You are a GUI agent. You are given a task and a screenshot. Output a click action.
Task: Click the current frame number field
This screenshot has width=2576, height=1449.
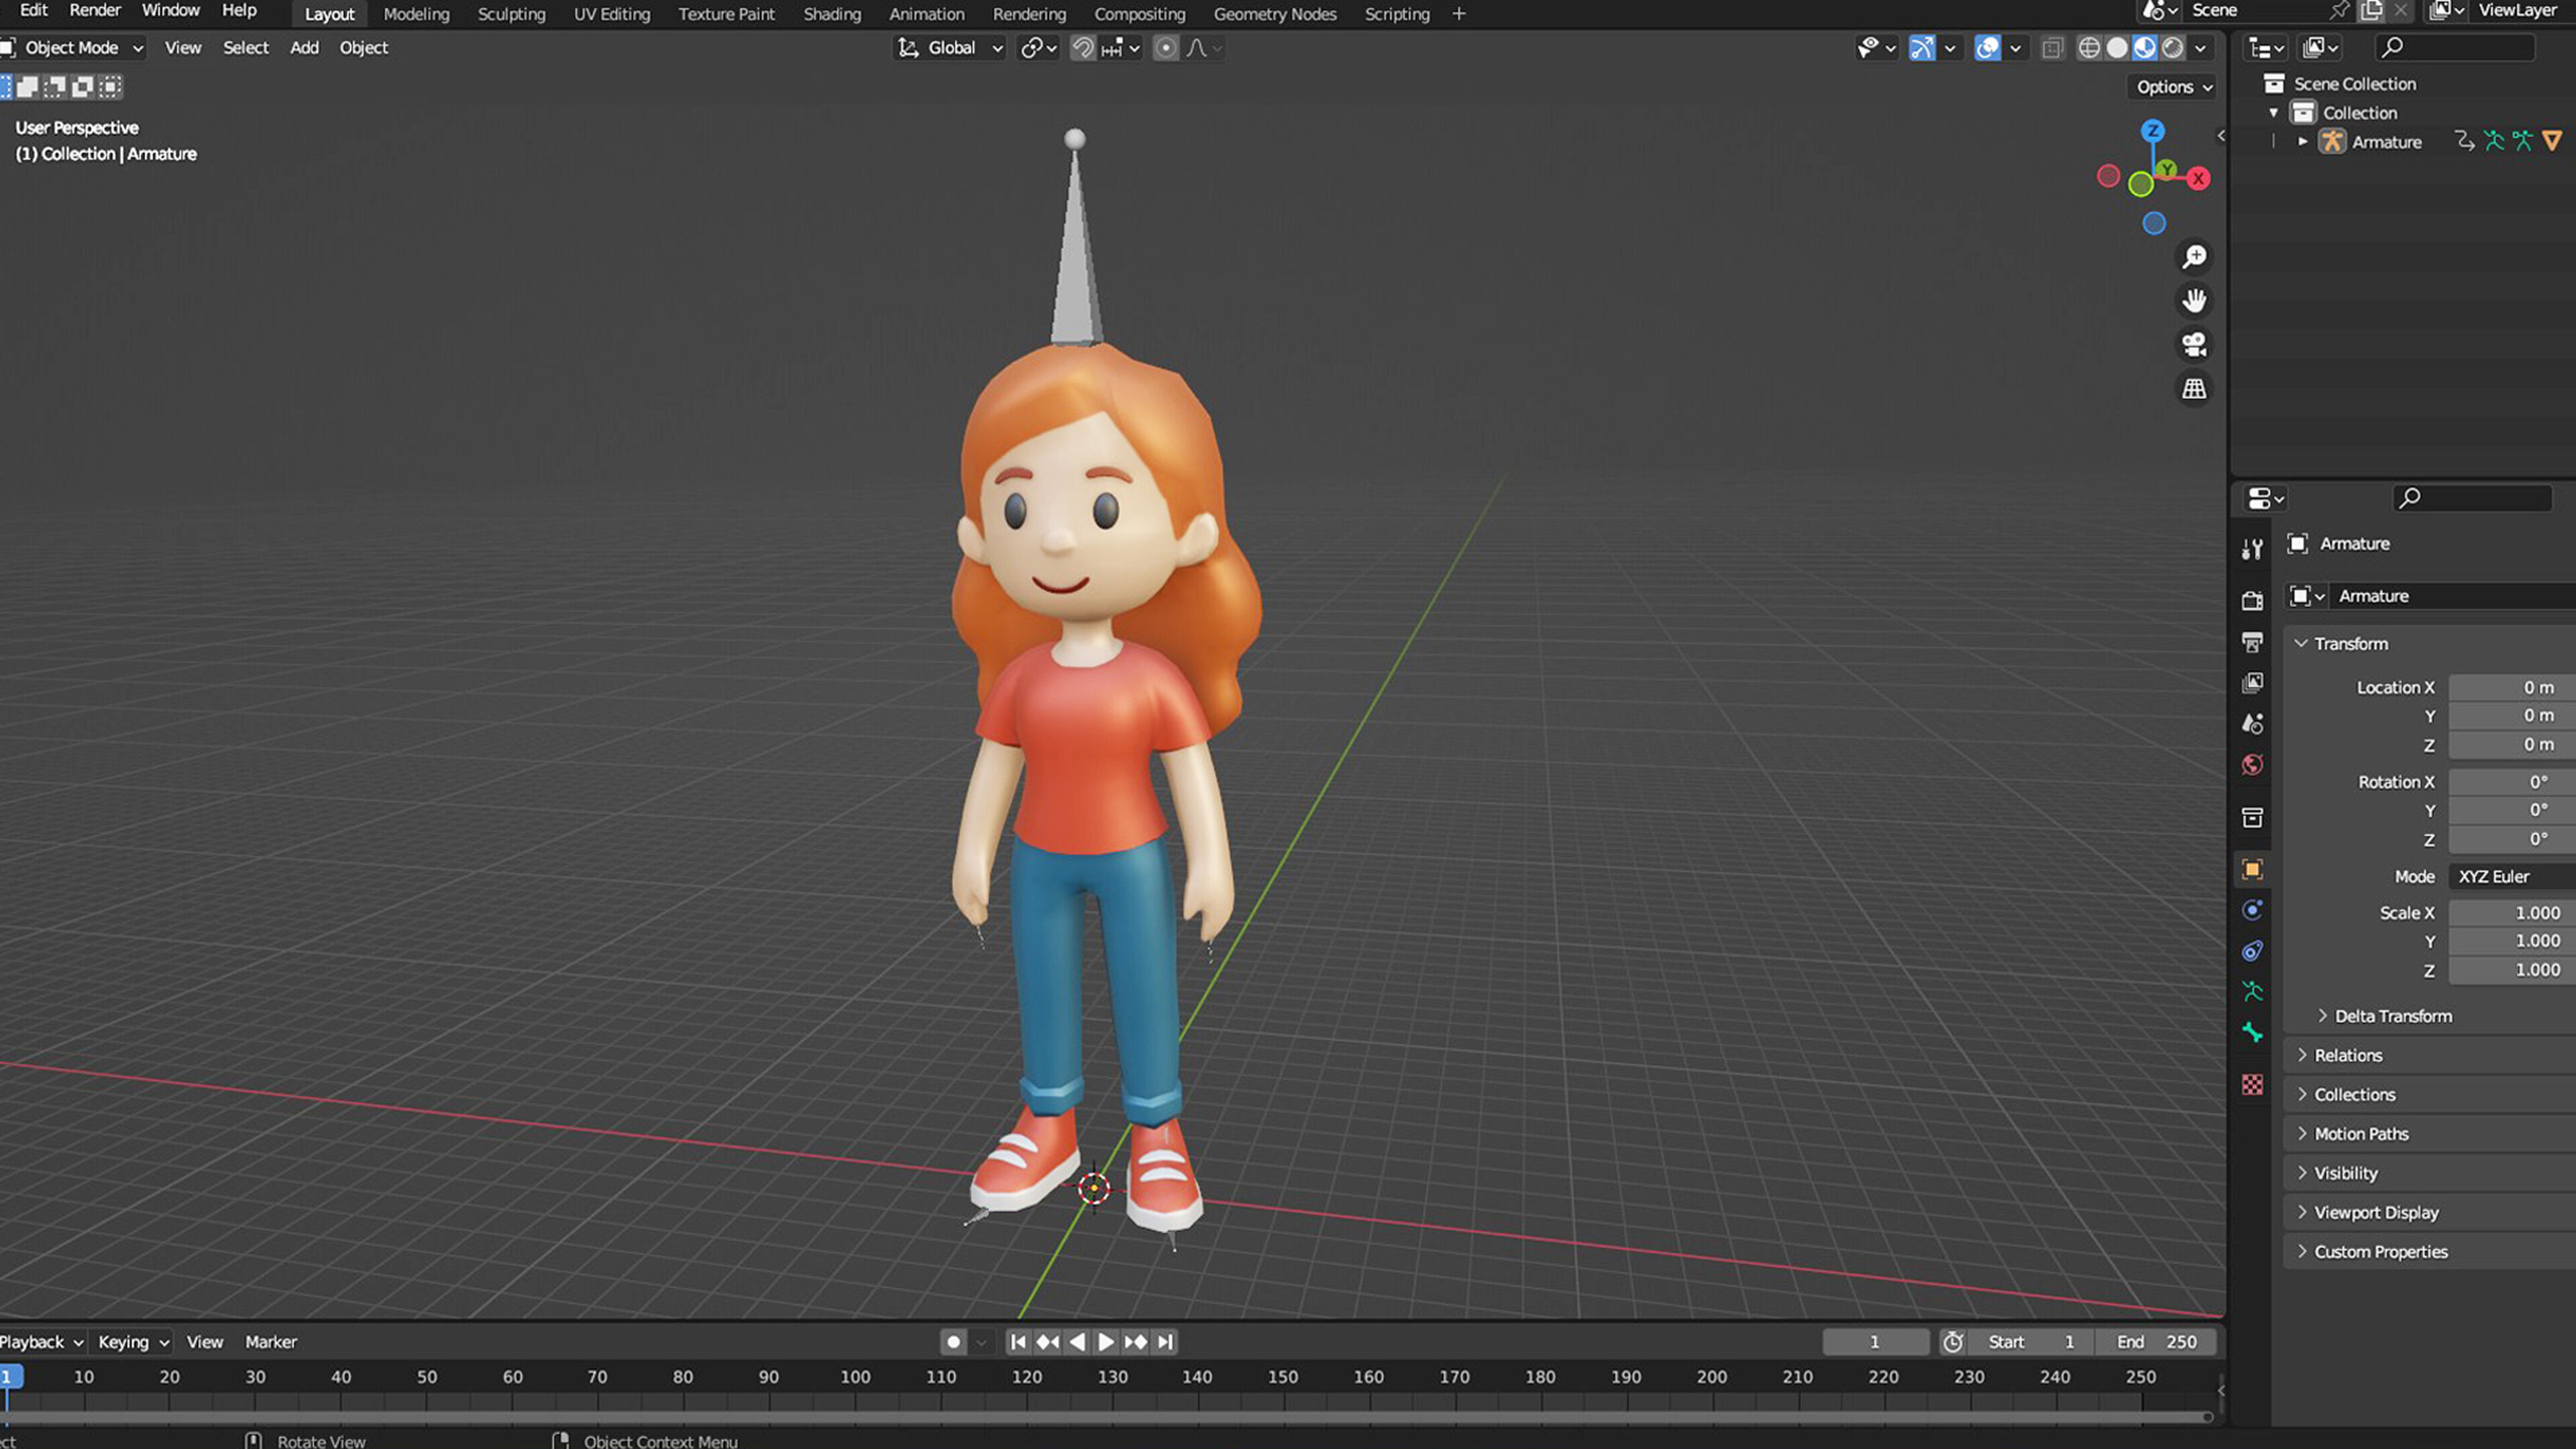1875,1342
